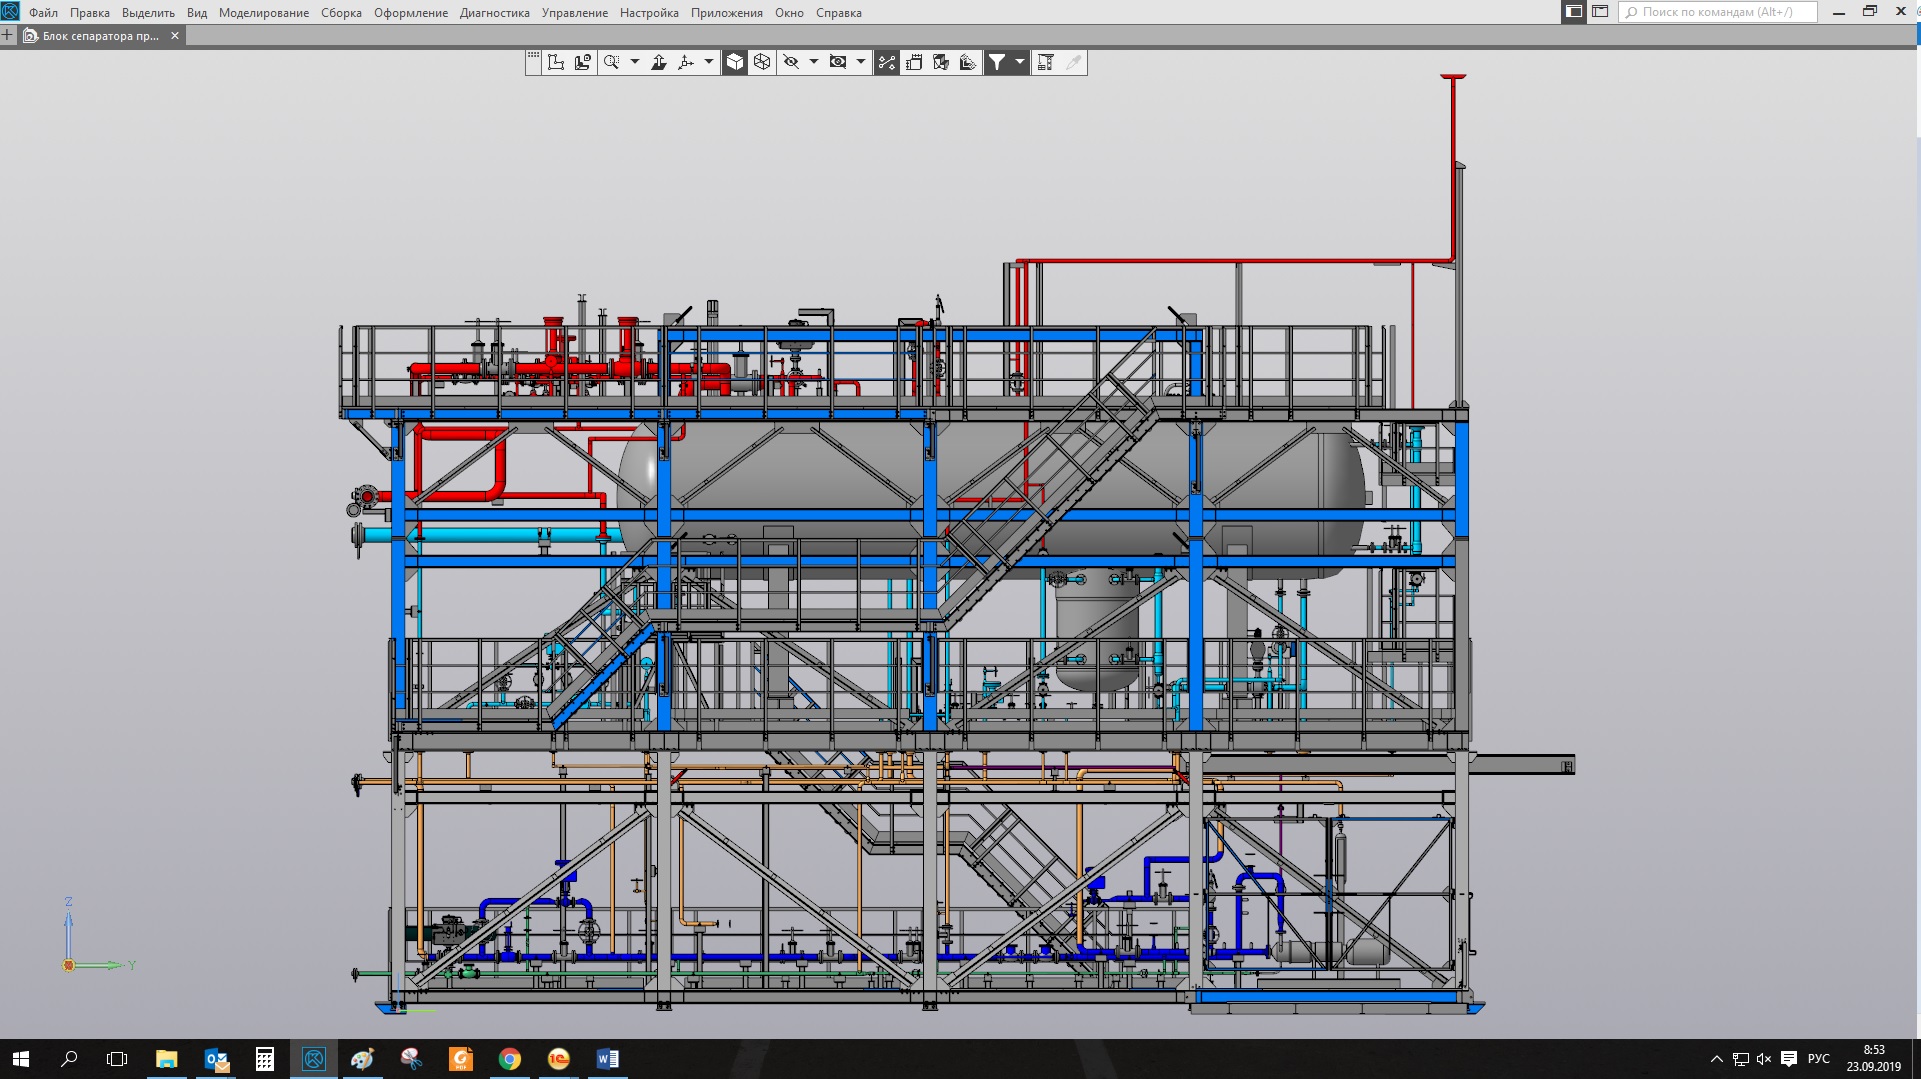Click the zoom-to-window magnifier tool
Viewport: 1921px width, 1079px height.
(611, 62)
